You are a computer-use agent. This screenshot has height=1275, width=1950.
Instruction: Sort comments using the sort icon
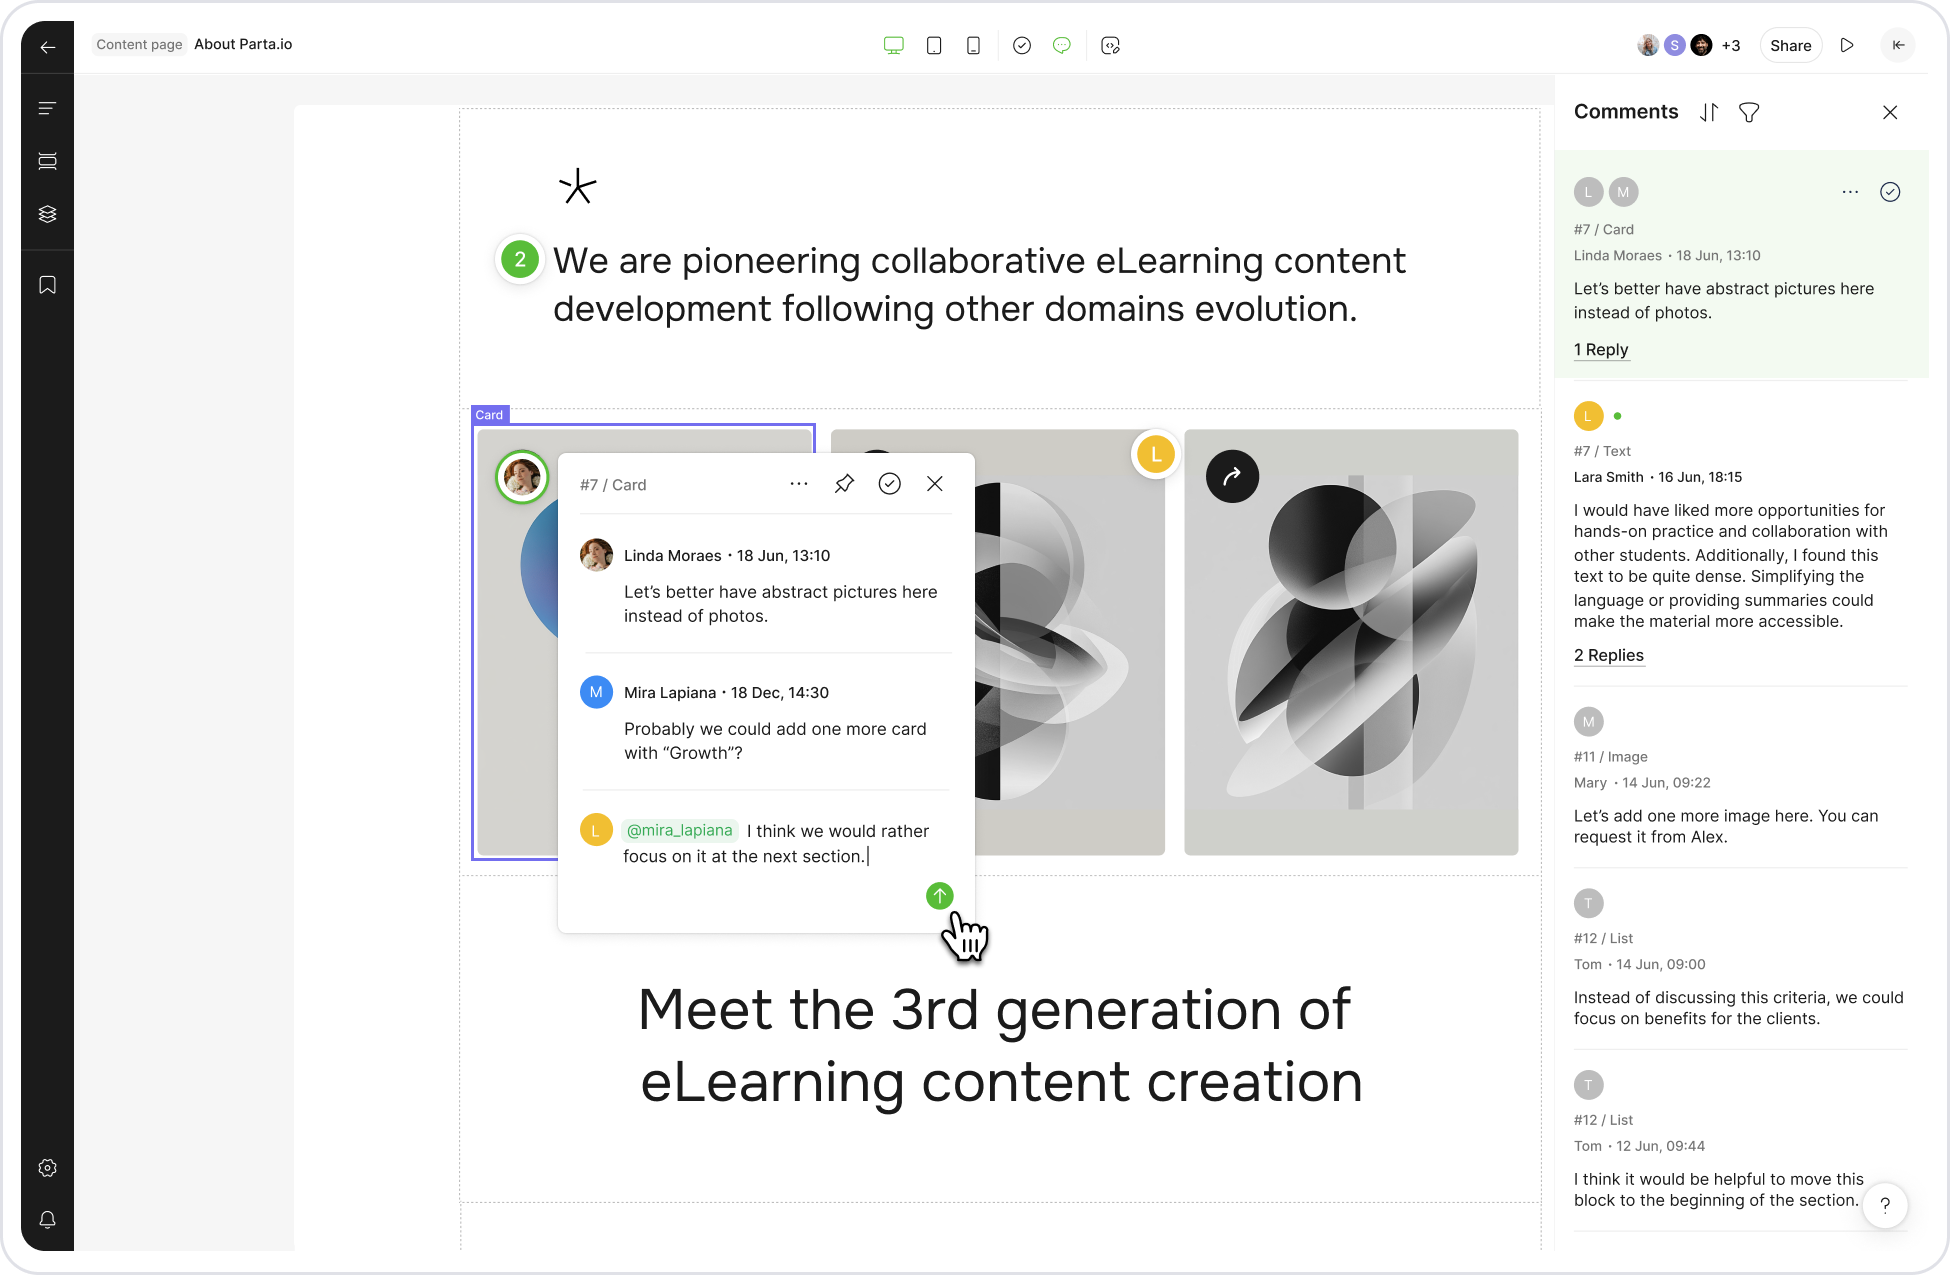click(1709, 113)
